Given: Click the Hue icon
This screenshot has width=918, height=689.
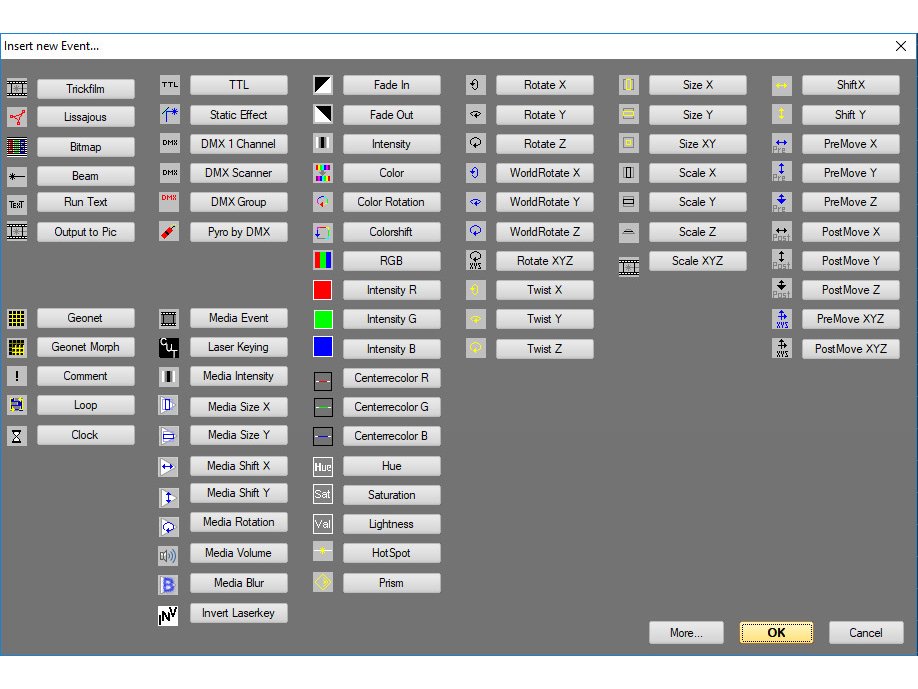Looking at the screenshot, I should pos(323,467).
